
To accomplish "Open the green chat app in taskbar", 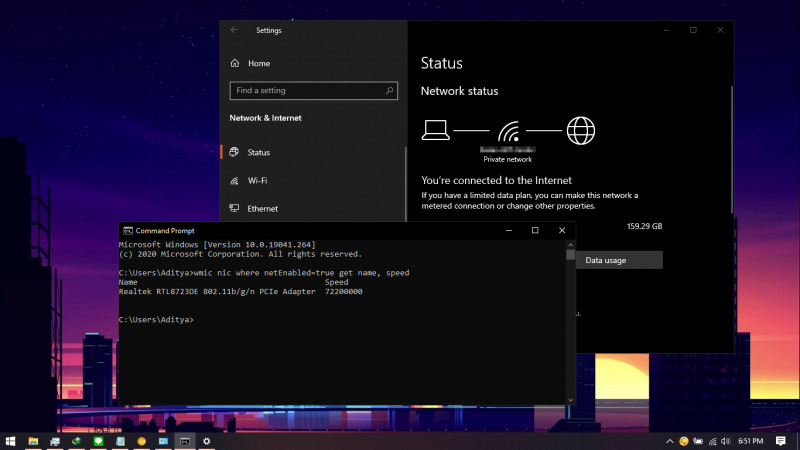I will coord(98,441).
